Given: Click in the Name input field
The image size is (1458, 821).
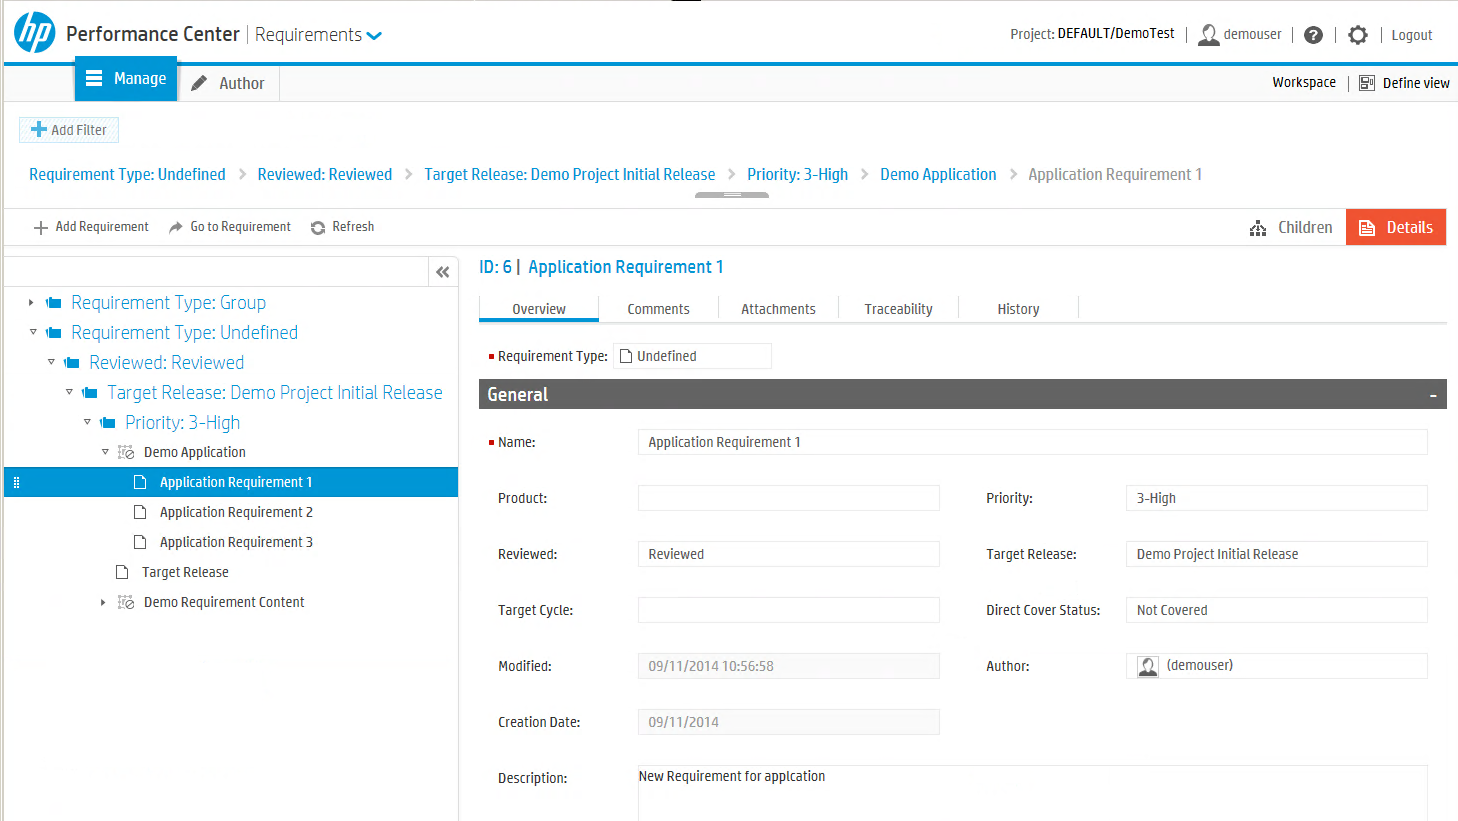Looking at the screenshot, I should click(1033, 442).
